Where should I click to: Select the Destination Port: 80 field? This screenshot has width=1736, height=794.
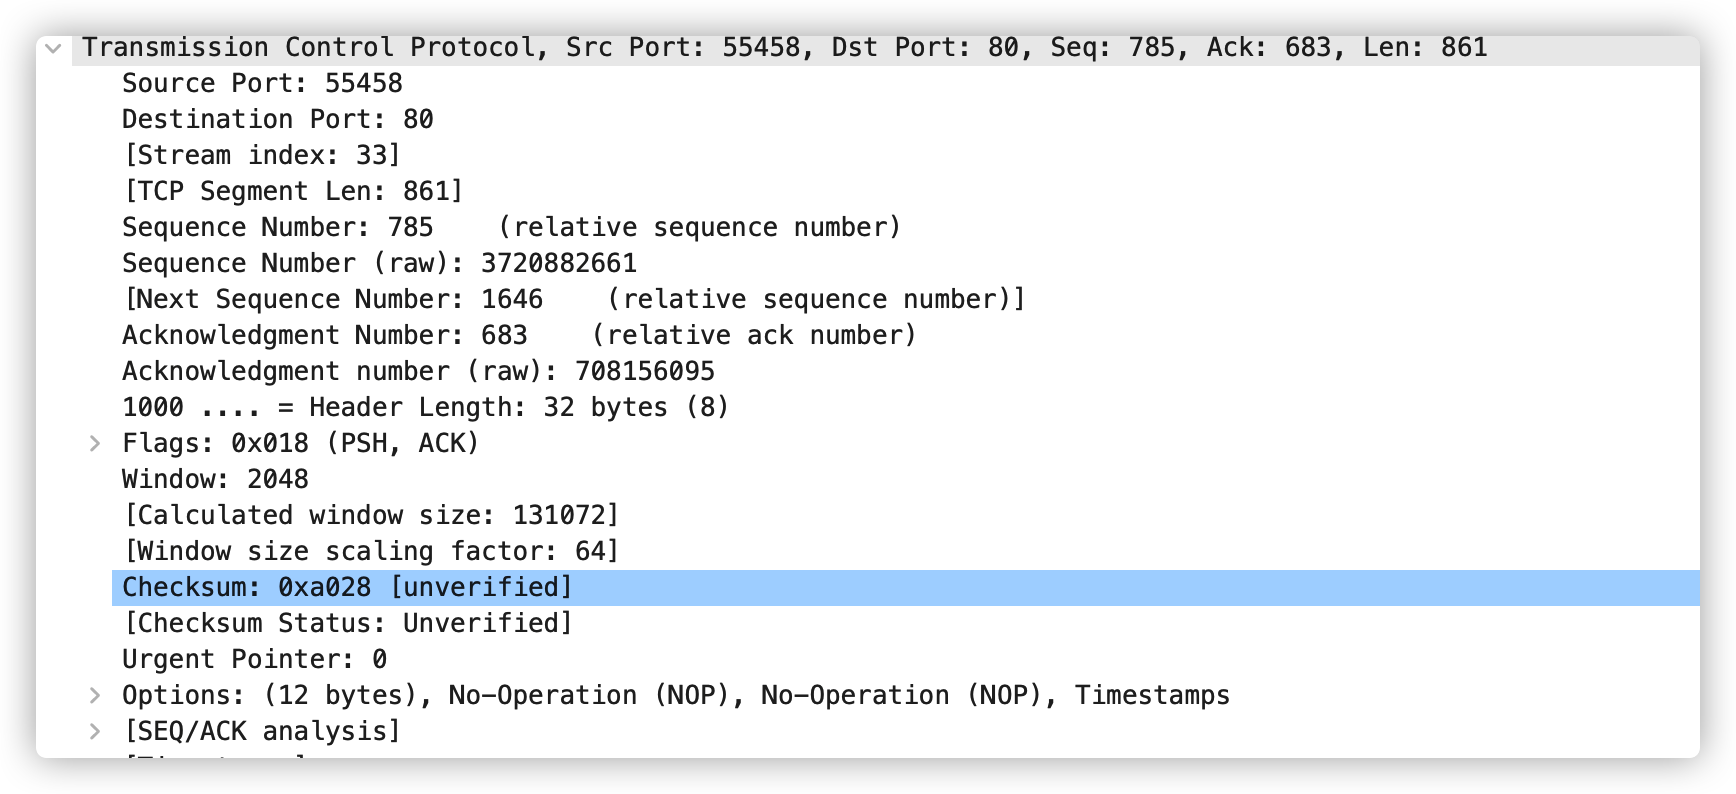click(x=277, y=120)
